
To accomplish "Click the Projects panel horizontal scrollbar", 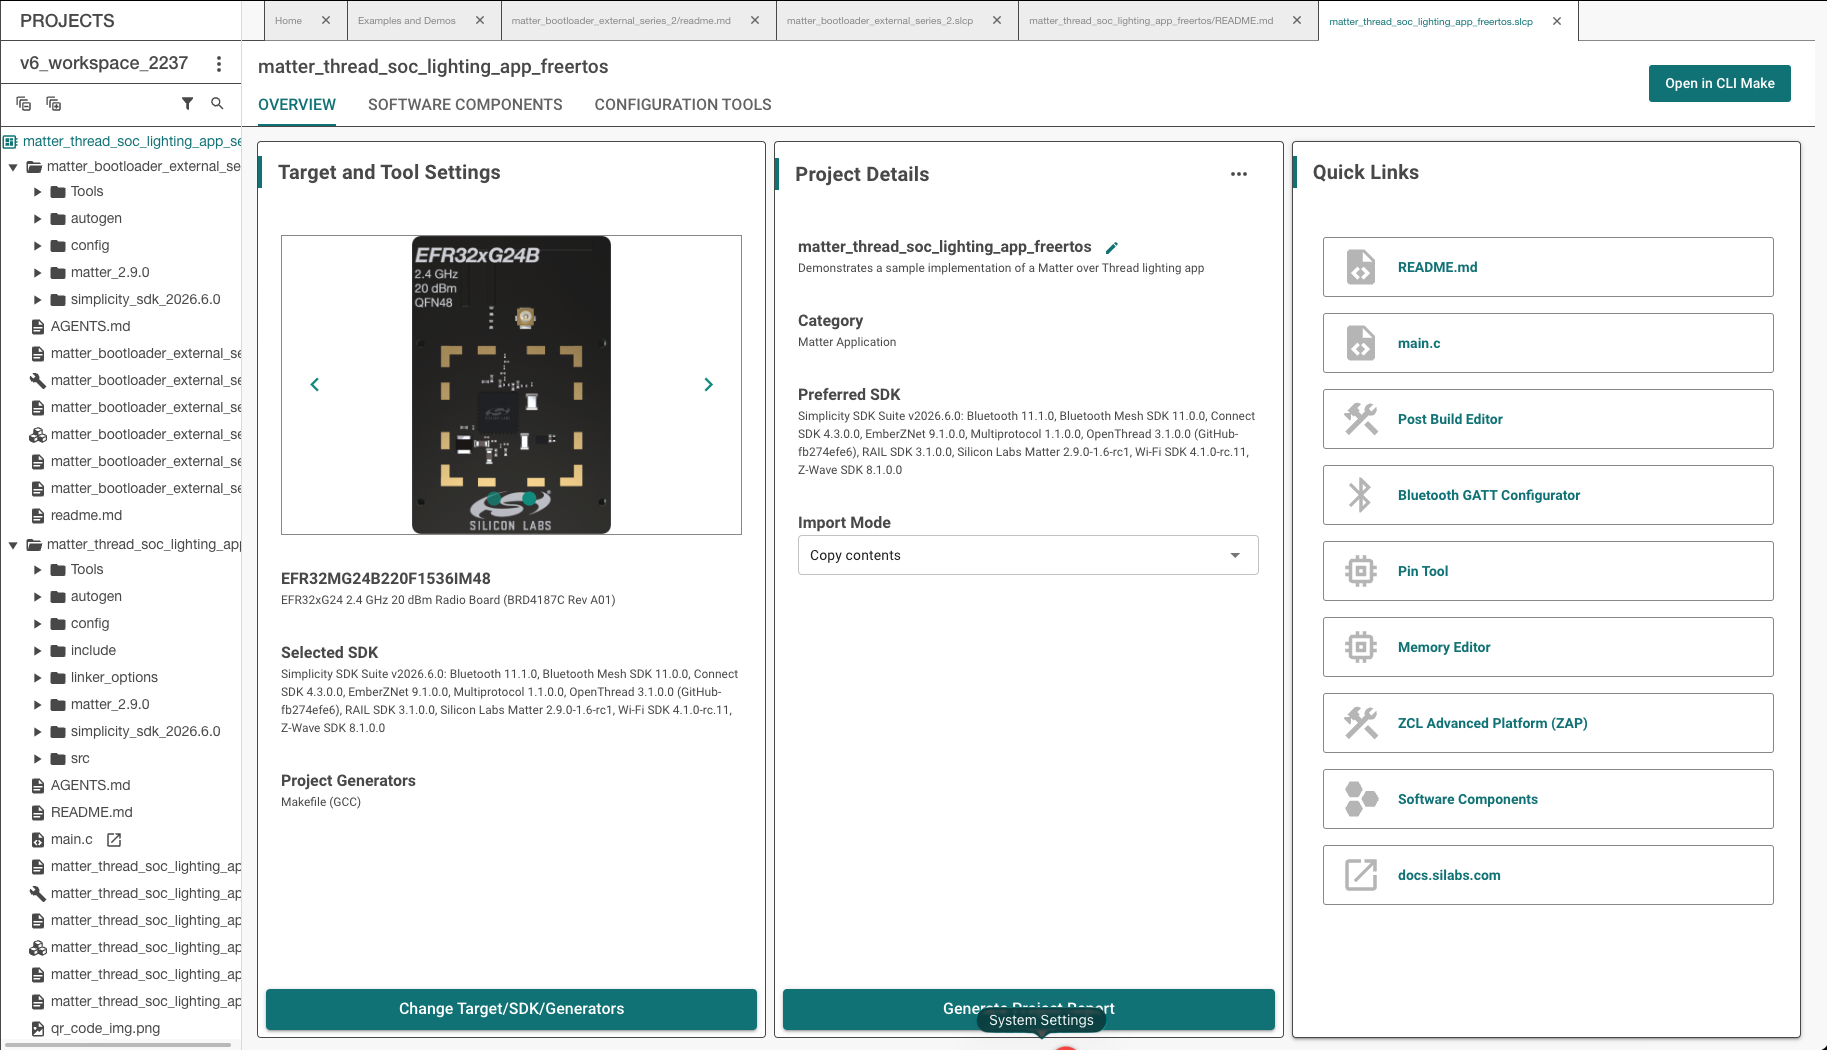I will (x=116, y=1045).
